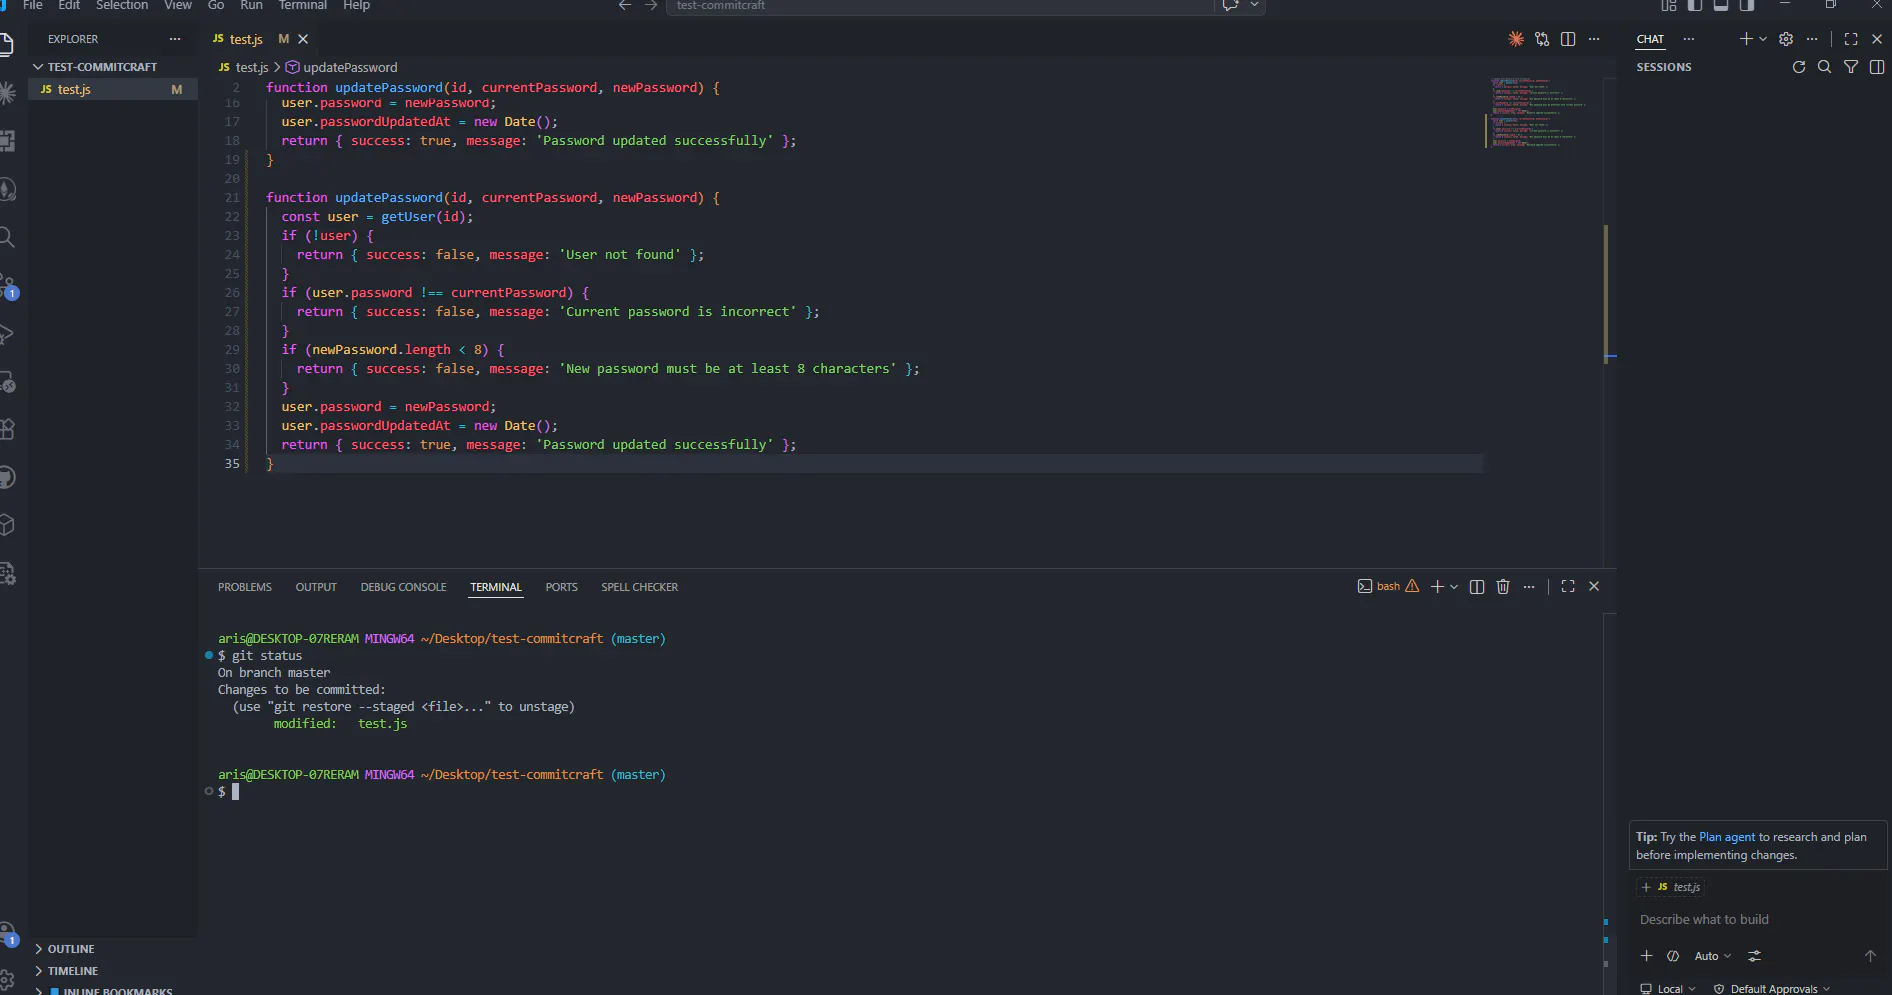Image resolution: width=1892 pixels, height=995 pixels.
Task: Send chat message with arrow button
Action: [x=1870, y=956]
